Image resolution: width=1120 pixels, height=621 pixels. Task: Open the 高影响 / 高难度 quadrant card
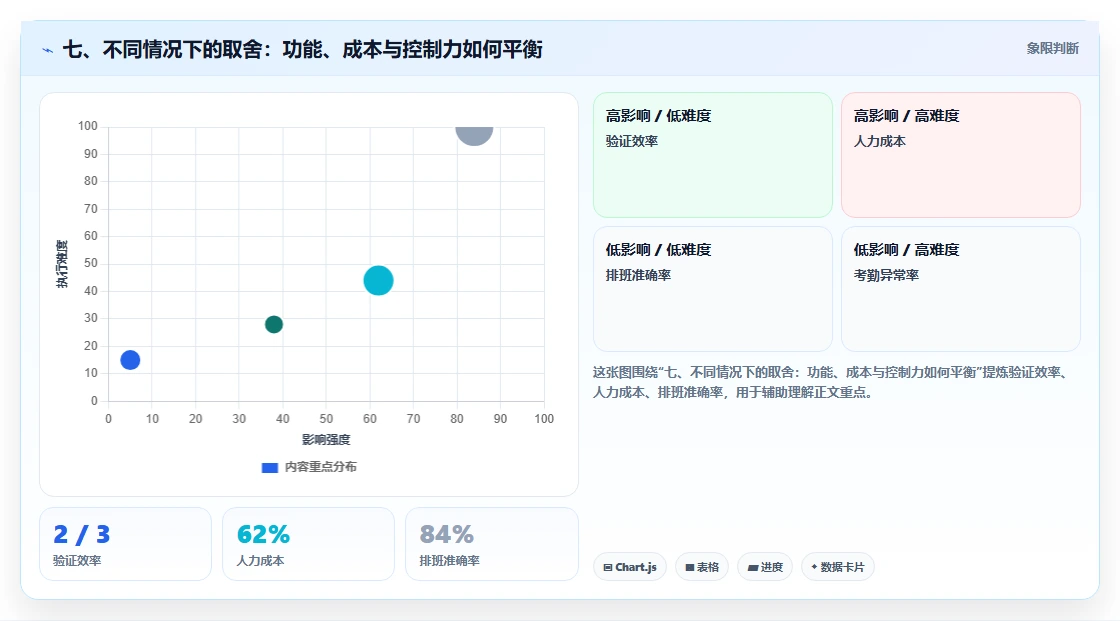click(x=961, y=155)
